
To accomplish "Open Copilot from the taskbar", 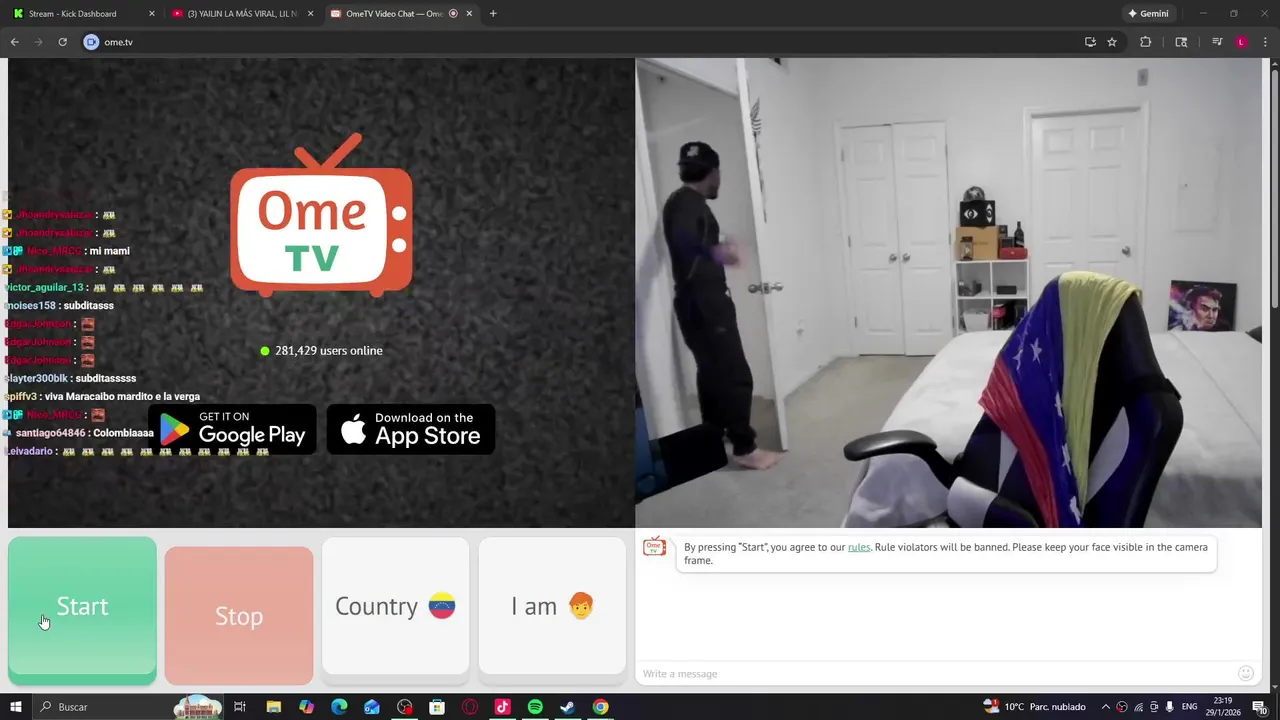I will click(x=306, y=707).
